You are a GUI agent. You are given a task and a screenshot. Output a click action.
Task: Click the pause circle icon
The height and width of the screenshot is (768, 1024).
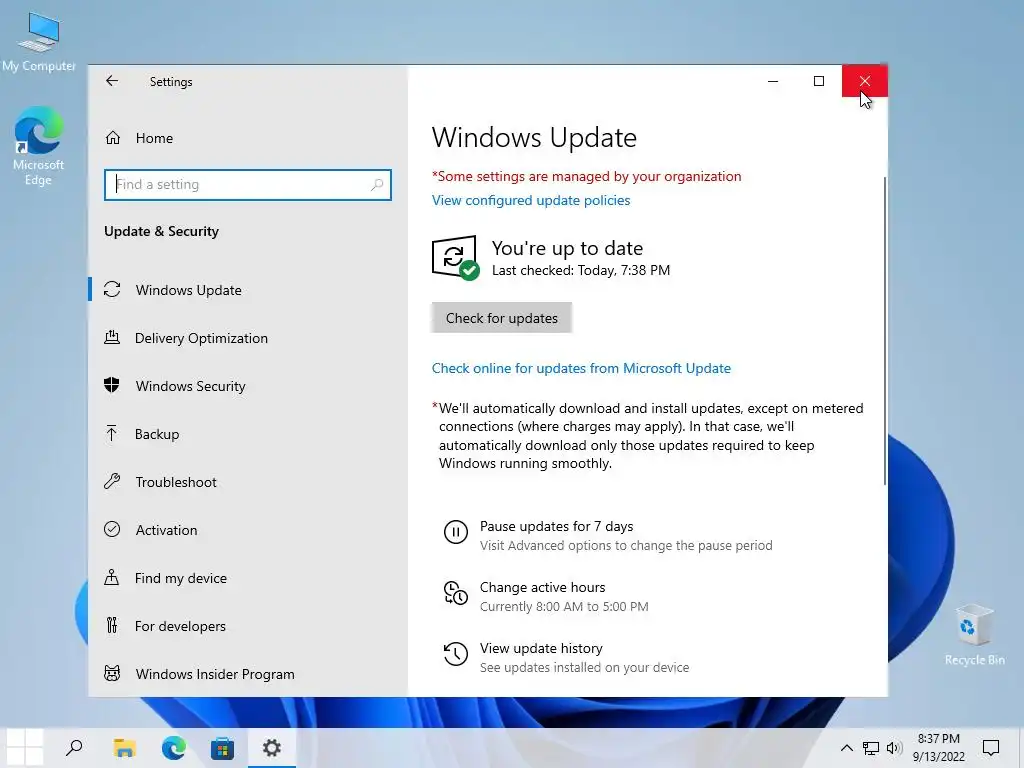456,532
